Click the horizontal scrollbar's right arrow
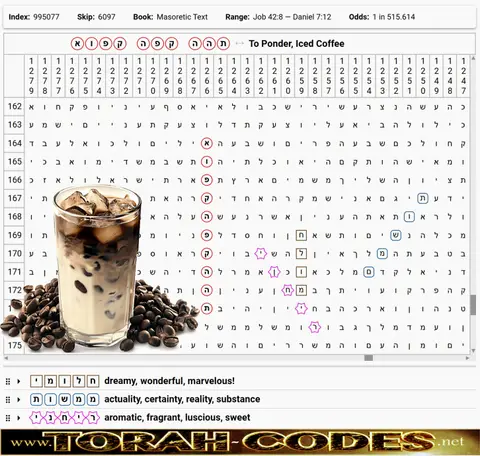480x456 pixels. tap(467, 358)
